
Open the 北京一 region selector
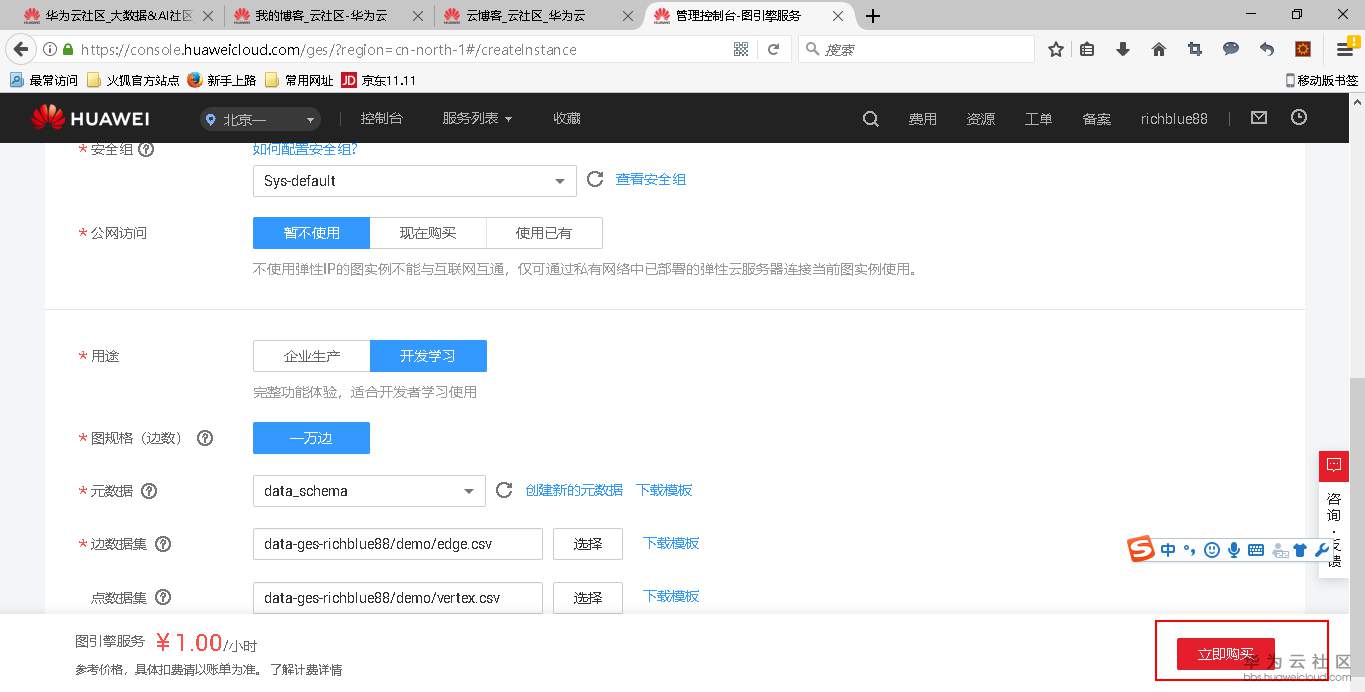click(x=258, y=117)
